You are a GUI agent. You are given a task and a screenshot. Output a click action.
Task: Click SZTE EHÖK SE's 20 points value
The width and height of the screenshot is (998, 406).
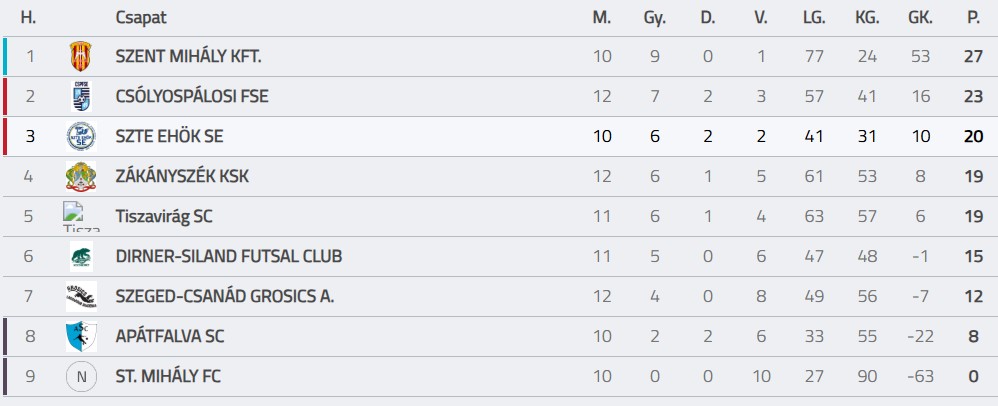click(x=973, y=137)
